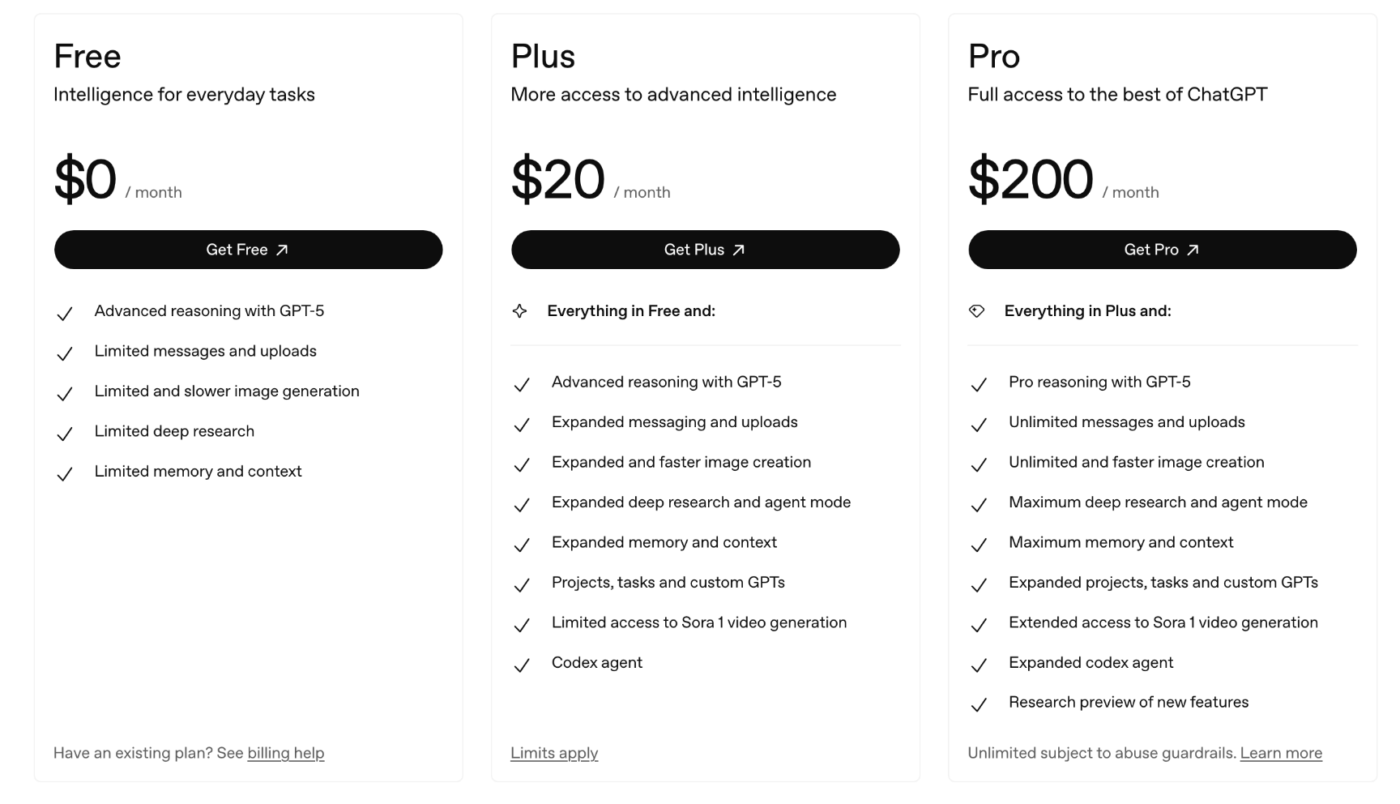Click the checkmark beside Limited deep research
1400x804 pixels.
click(x=64, y=434)
